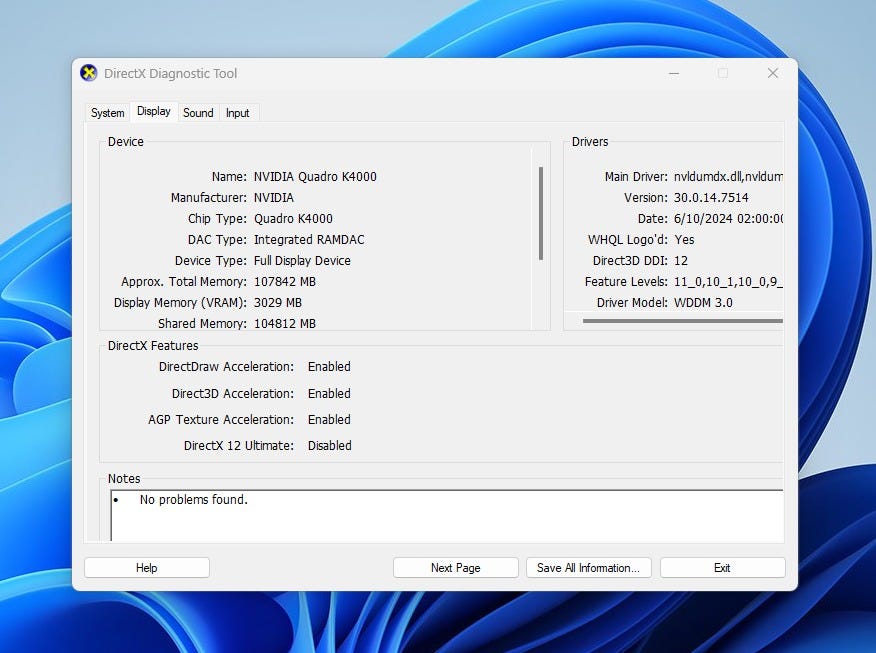Click VRAM value 3029 MB
The width and height of the screenshot is (876, 653).
click(278, 303)
